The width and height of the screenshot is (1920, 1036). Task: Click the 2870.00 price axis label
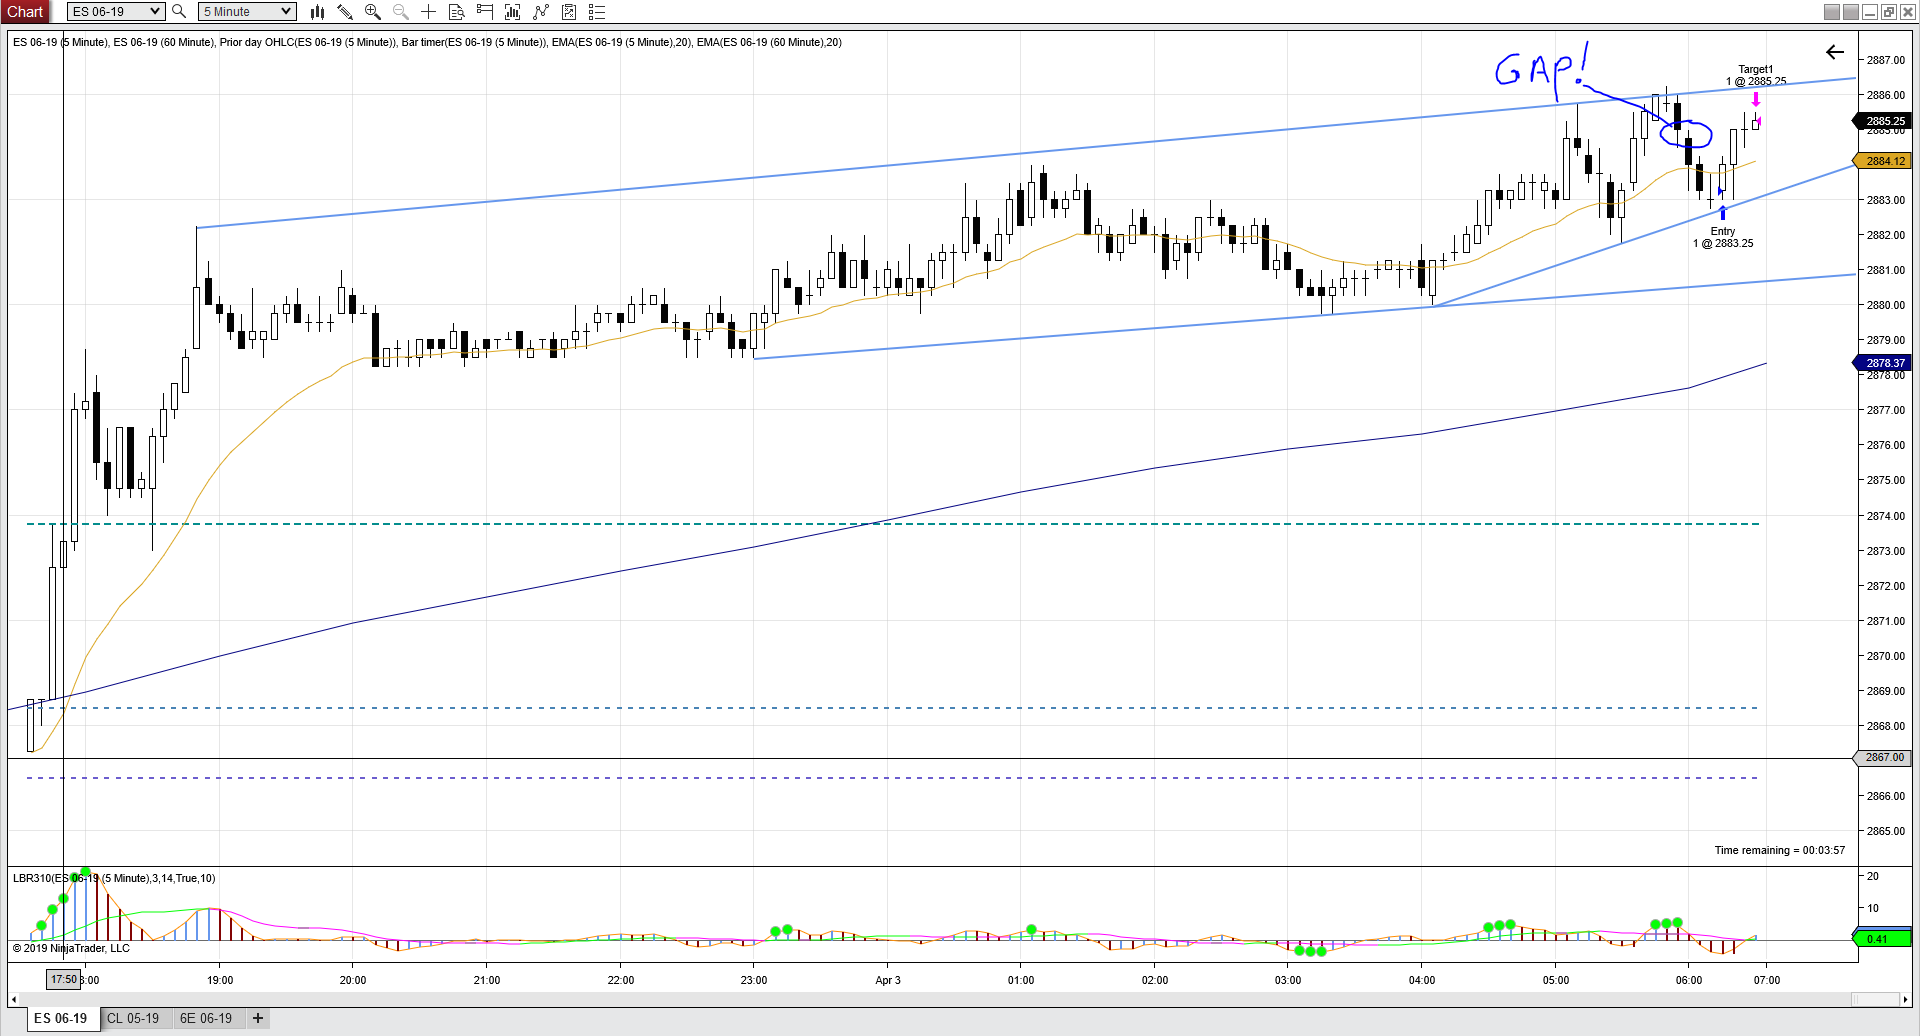tap(1886, 656)
